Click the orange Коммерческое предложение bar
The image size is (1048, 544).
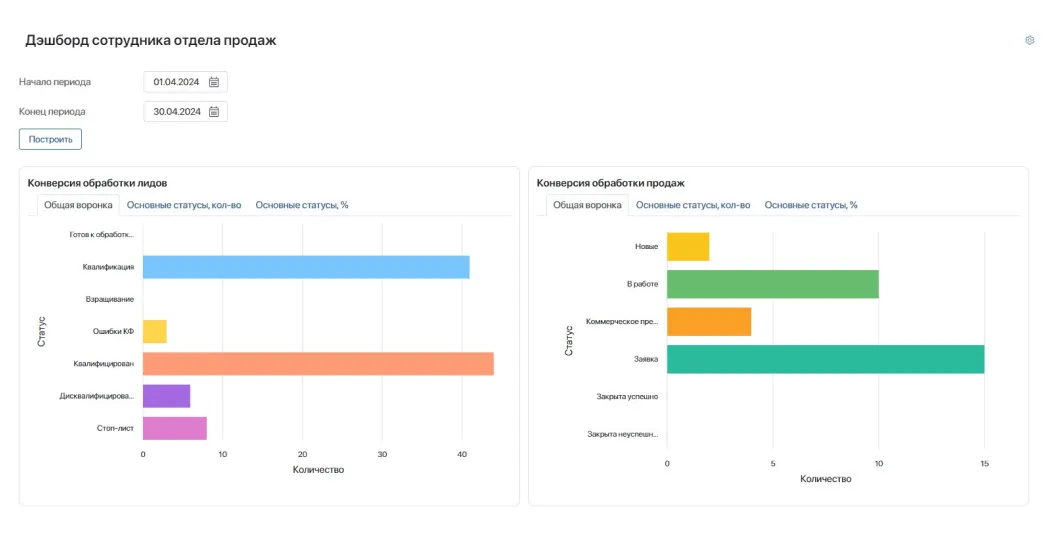[x=708, y=322]
